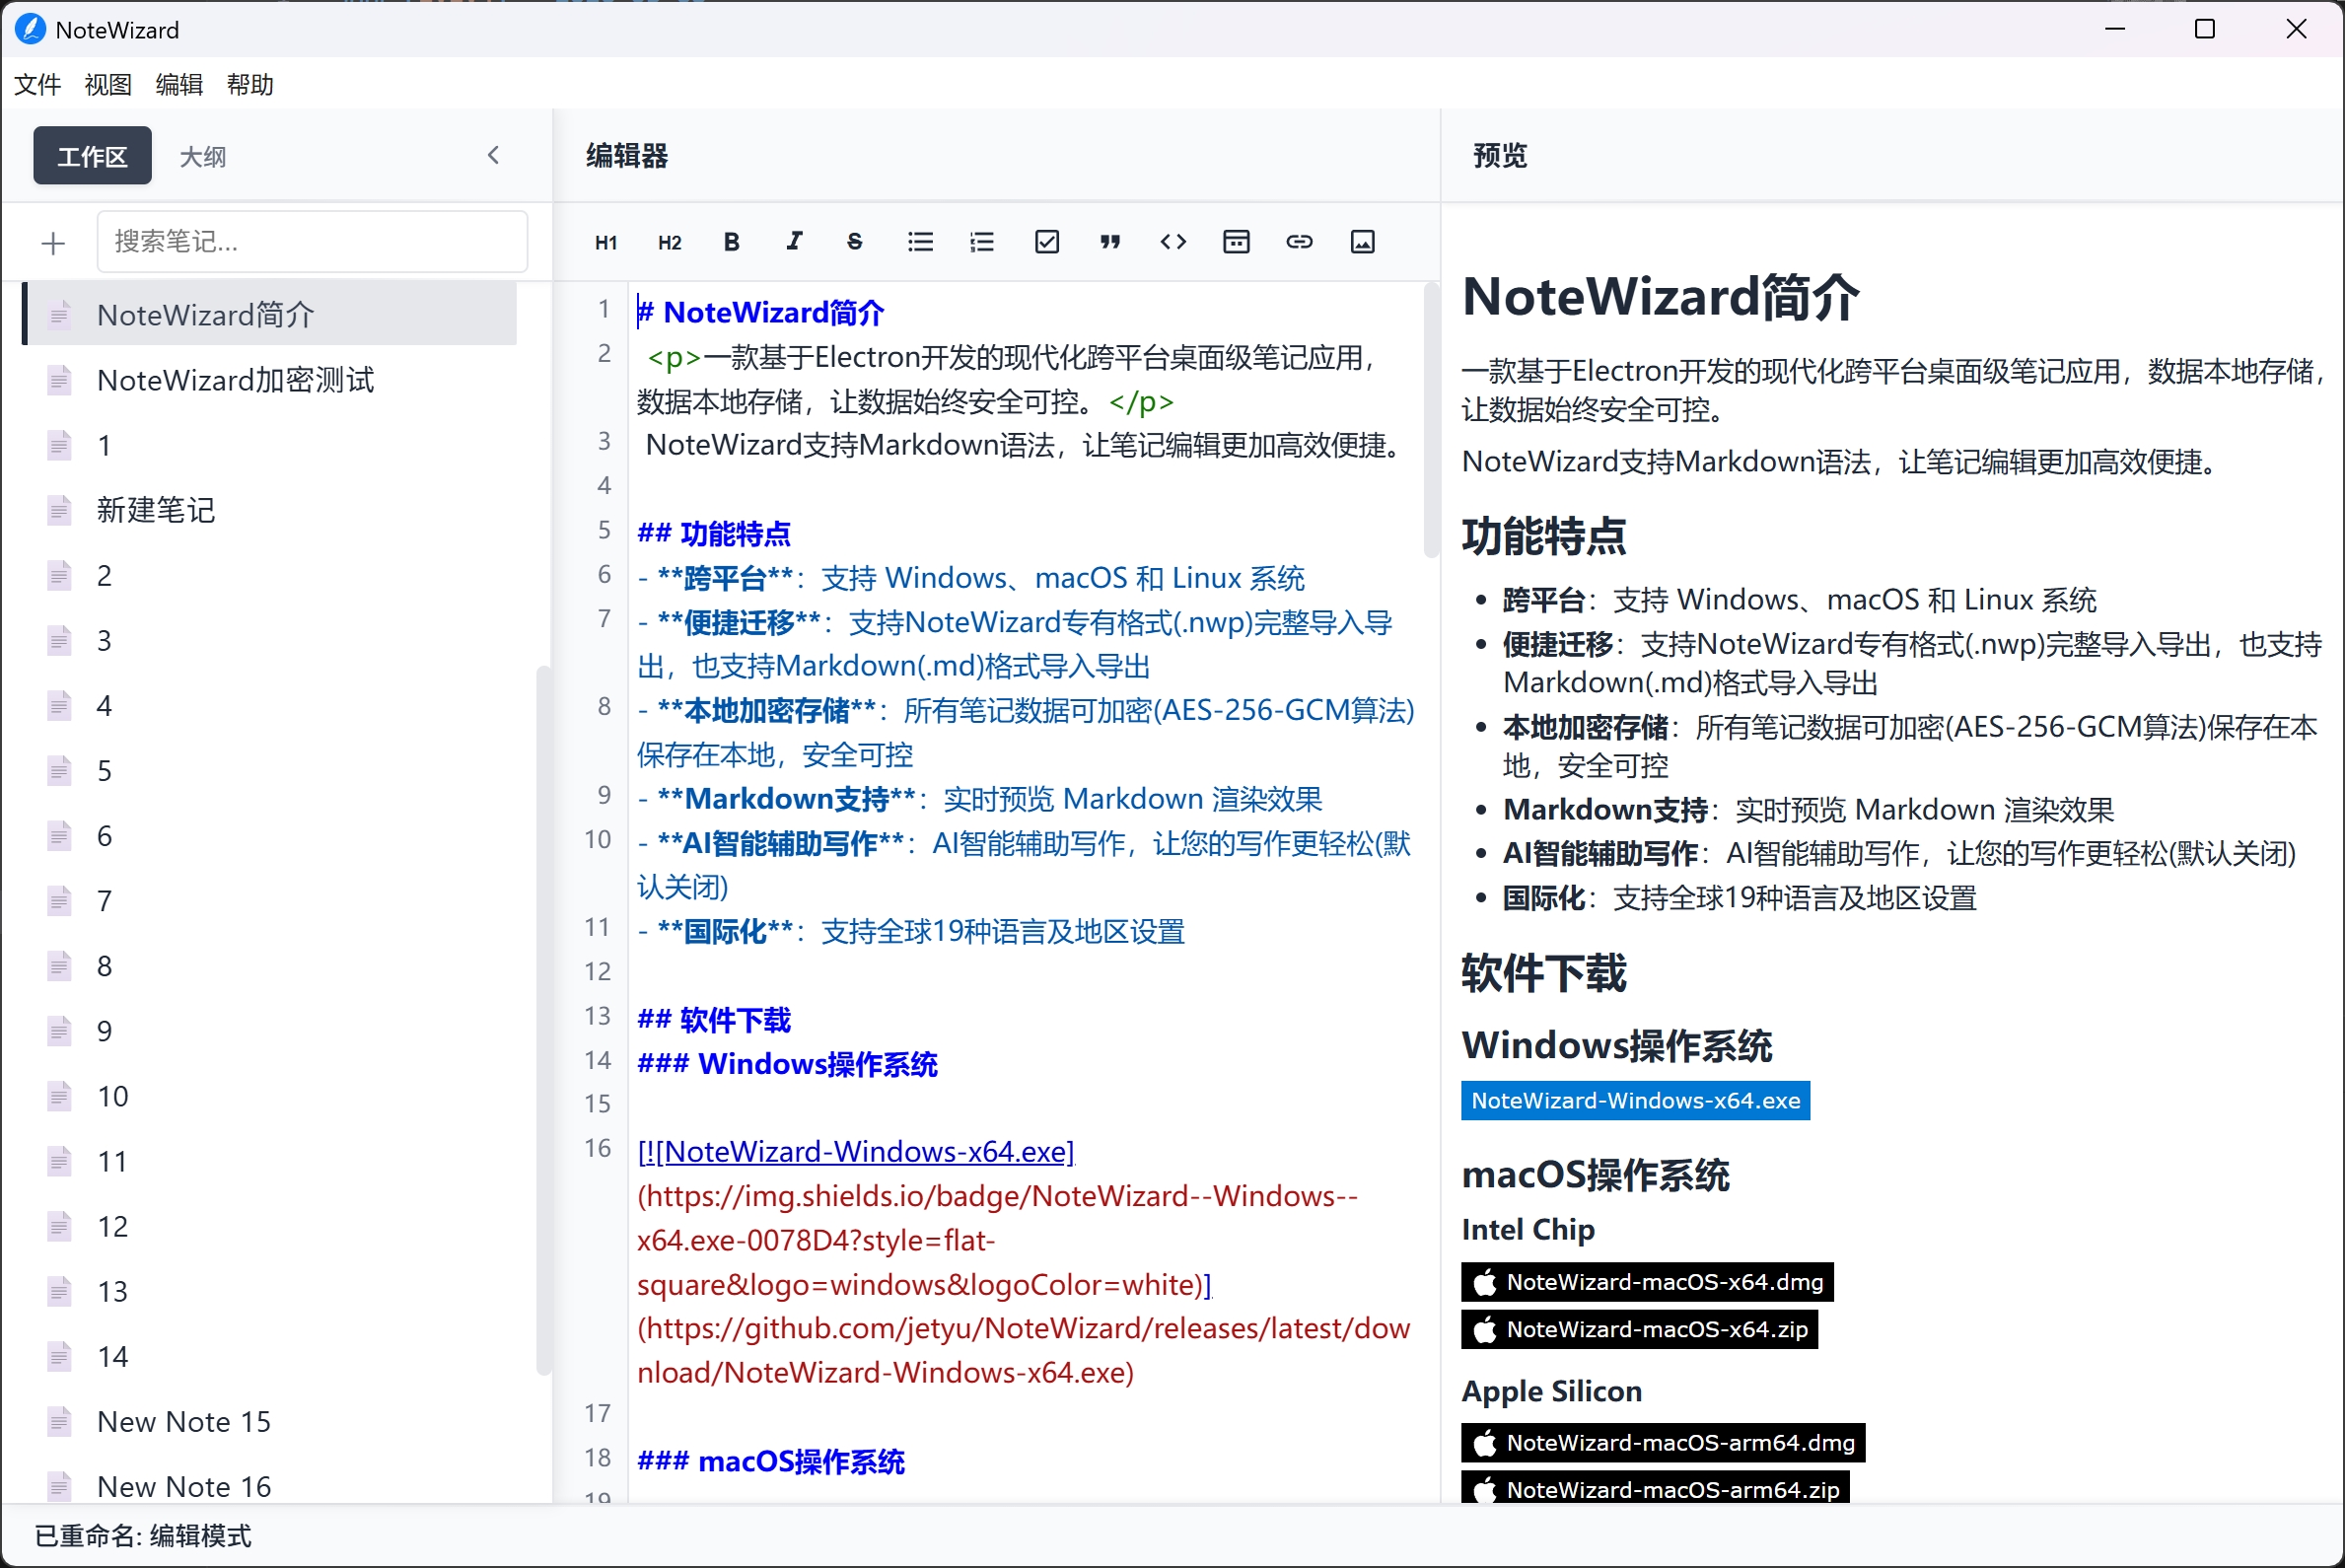Insert a Heading 1 with H1 button
Screen dimensions: 2345x1568
tap(606, 242)
